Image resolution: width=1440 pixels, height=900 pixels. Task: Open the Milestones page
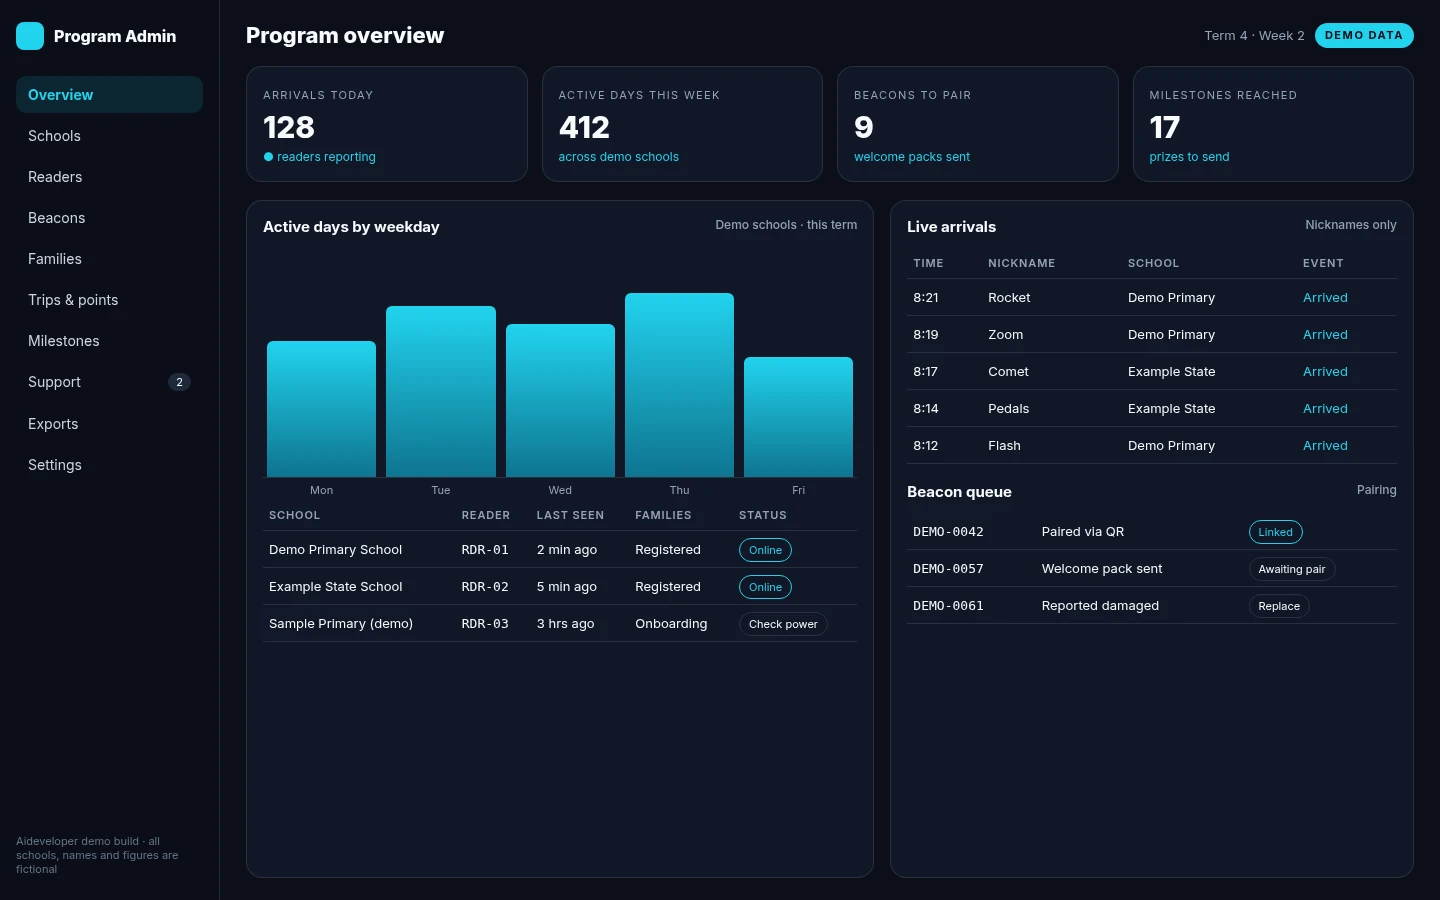[109, 341]
